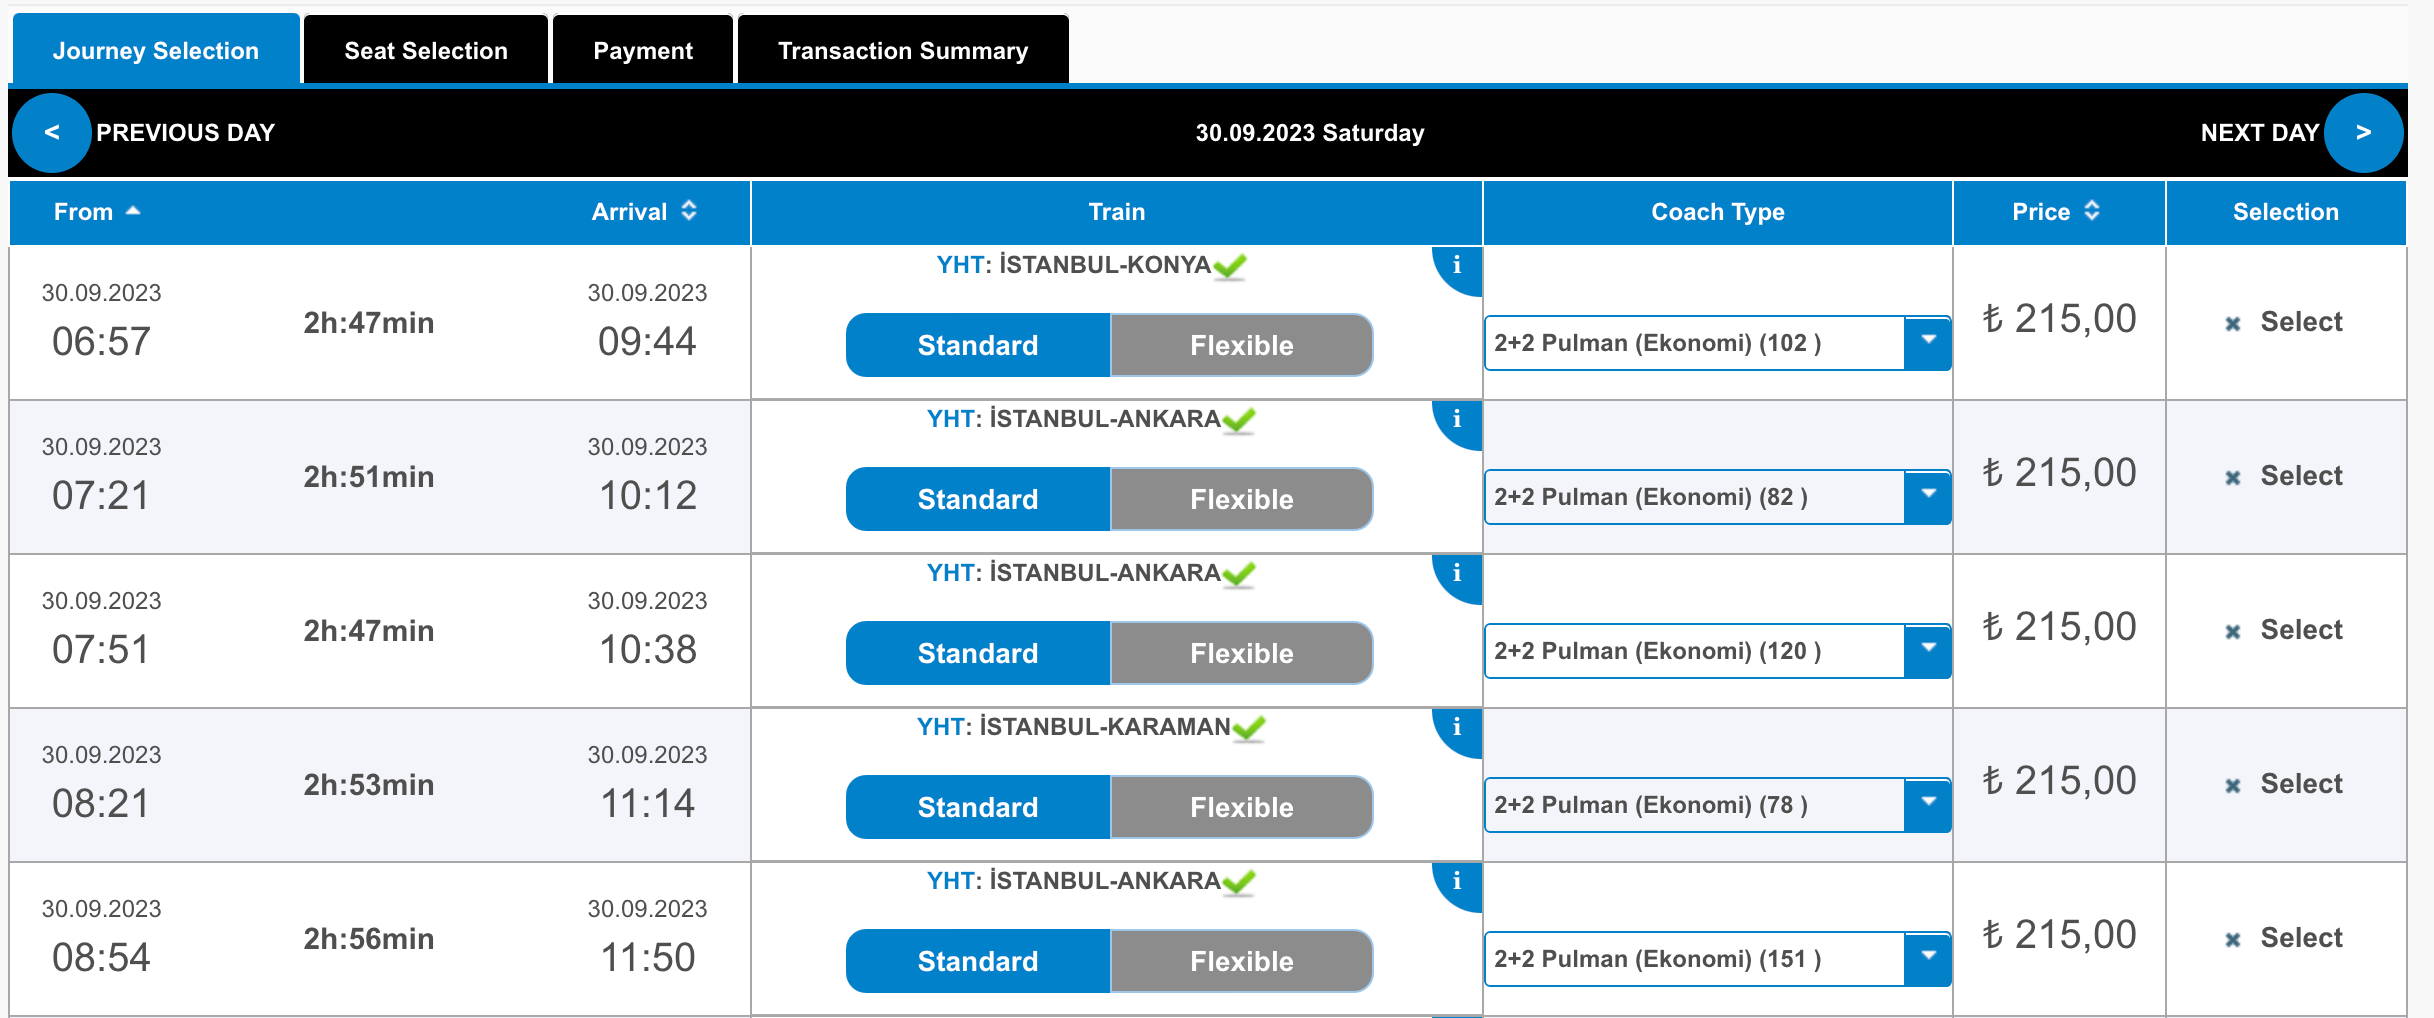Choose Flexible fare for 07:51 train
2434x1018 pixels.
click(x=1241, y=653)
